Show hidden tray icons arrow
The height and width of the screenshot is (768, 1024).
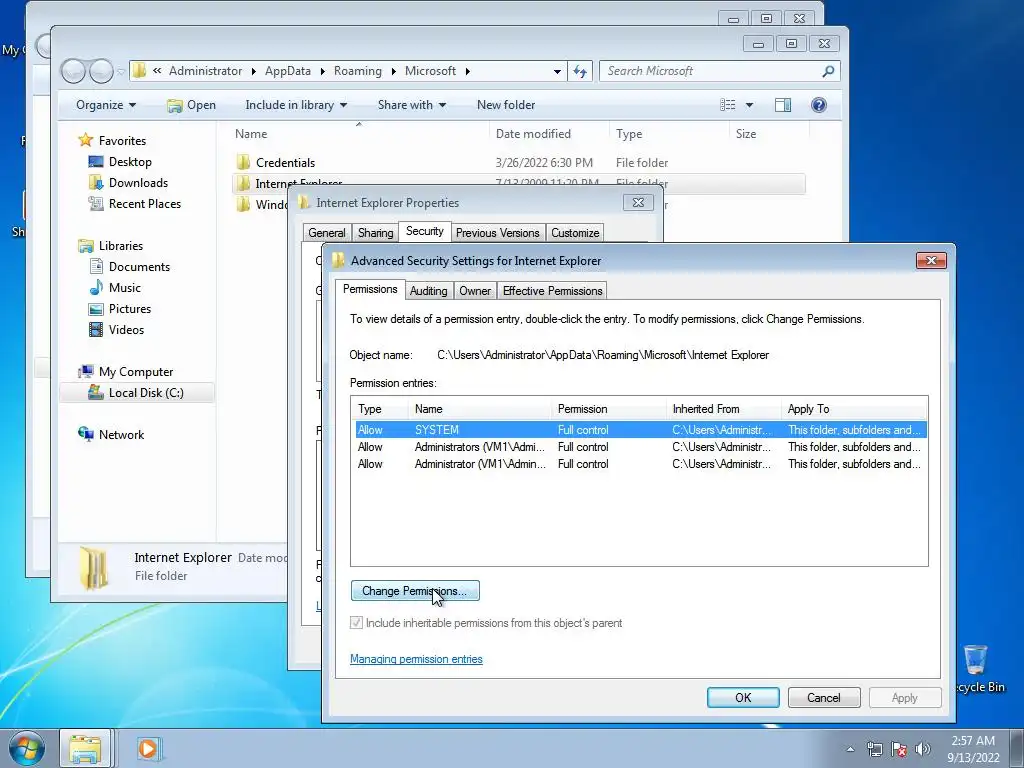(x=850, y=749)
